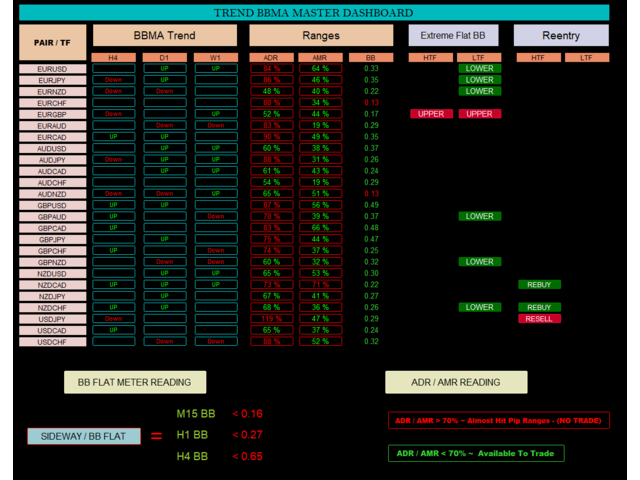Click the RESELL signal in the USDJPY row
Viewport: 640px width, 480px height.
(539, 319)
